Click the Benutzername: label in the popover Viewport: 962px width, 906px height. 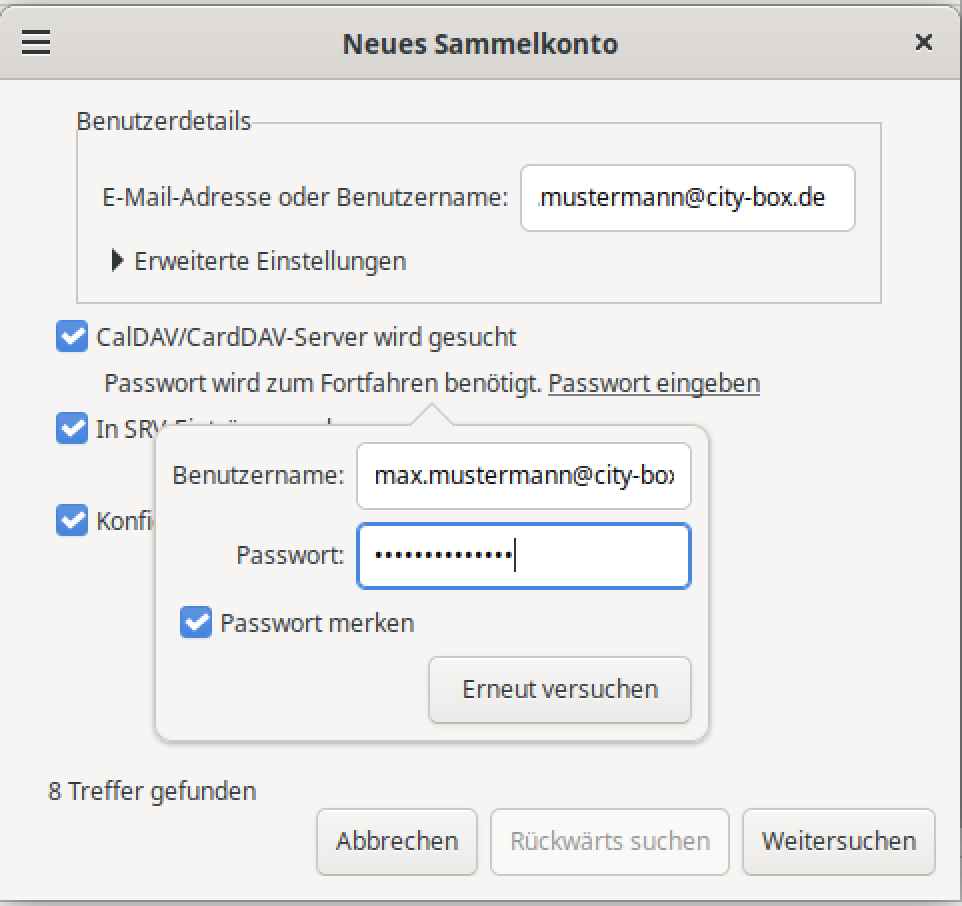(258, 475)
